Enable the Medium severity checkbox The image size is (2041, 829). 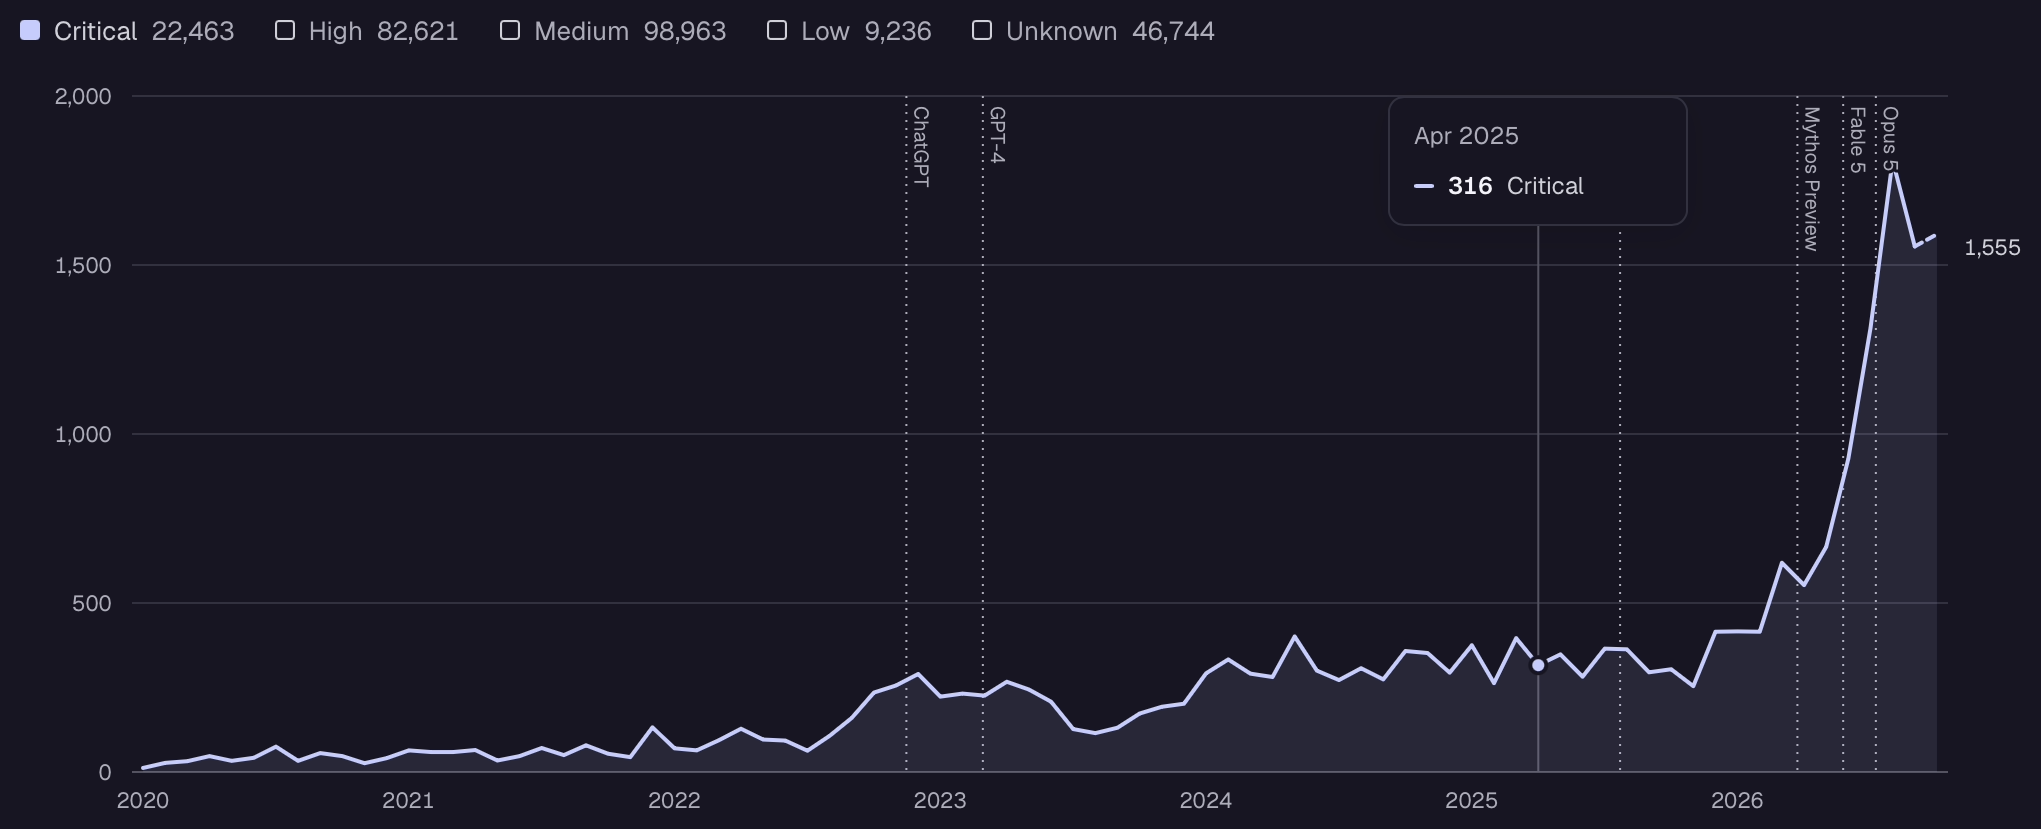pos(510,31)
